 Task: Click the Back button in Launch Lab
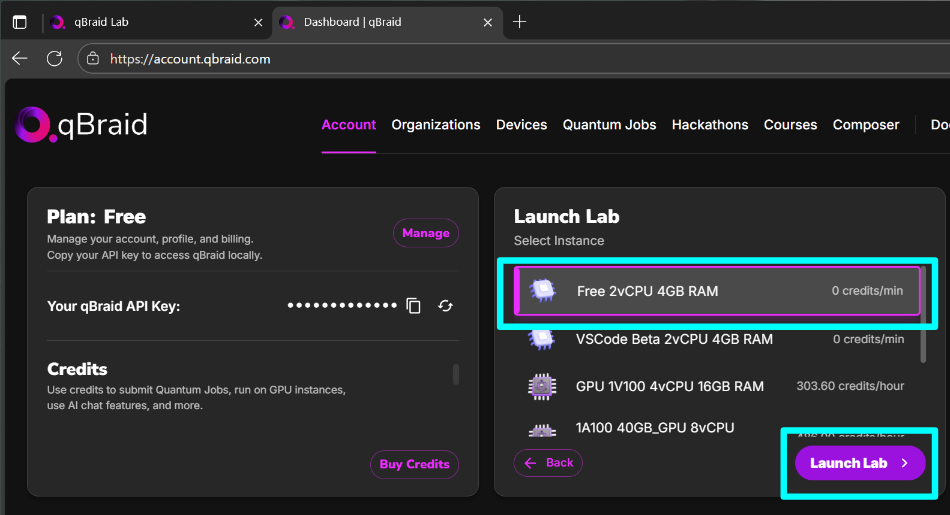[x=548, y=463]
